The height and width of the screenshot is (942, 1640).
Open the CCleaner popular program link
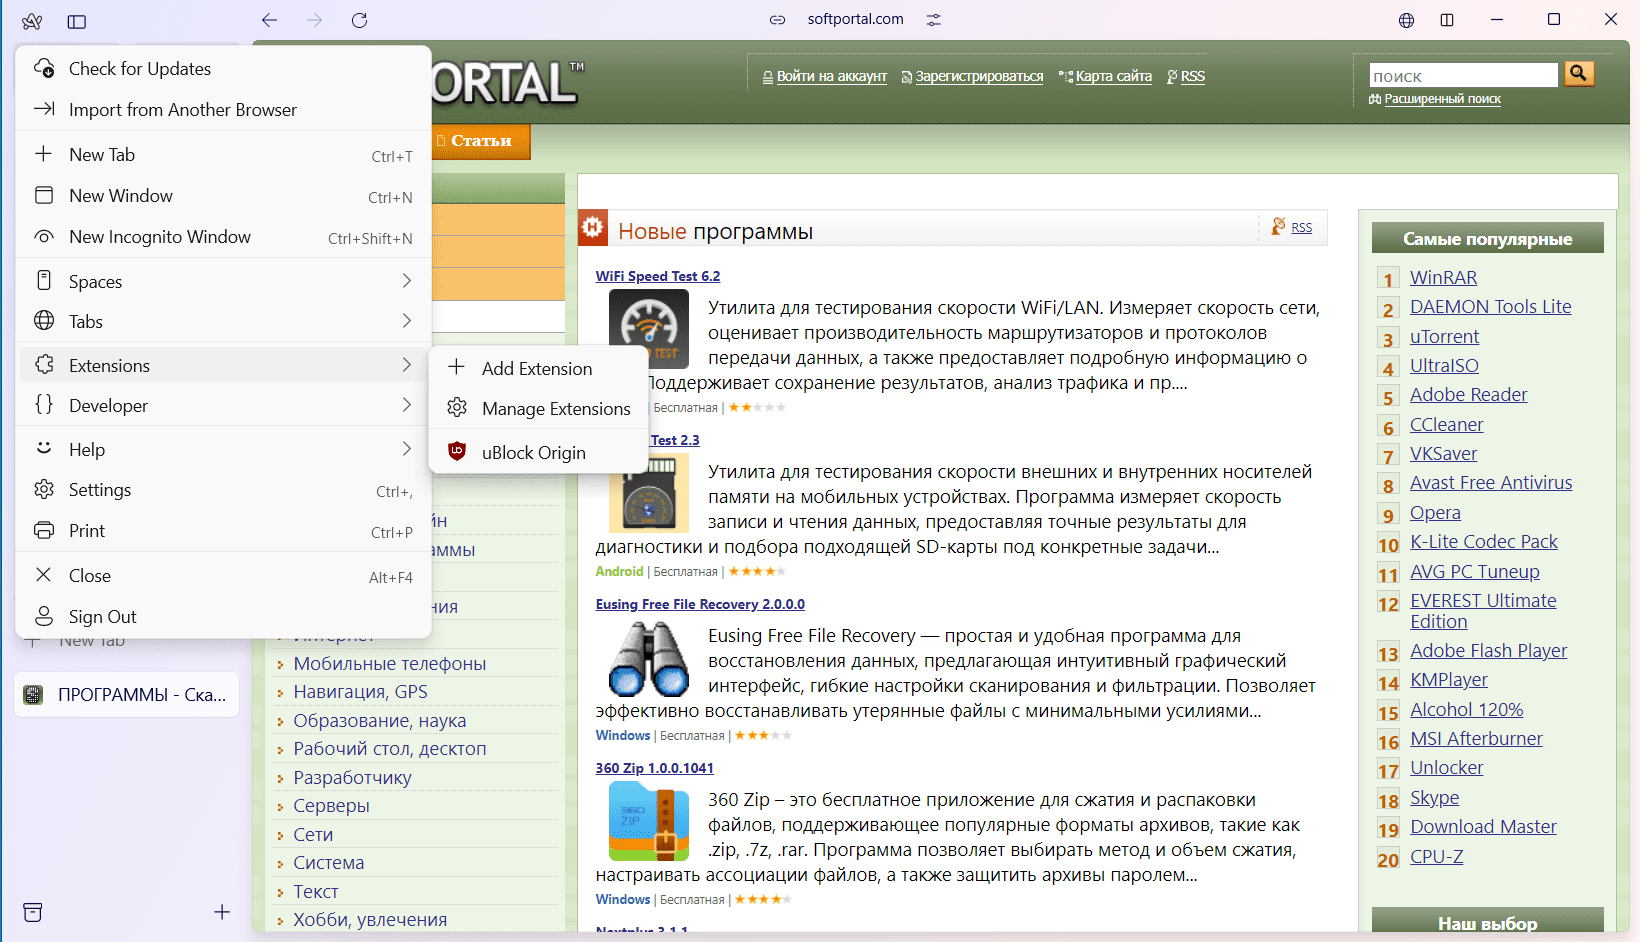[1446, 425]
